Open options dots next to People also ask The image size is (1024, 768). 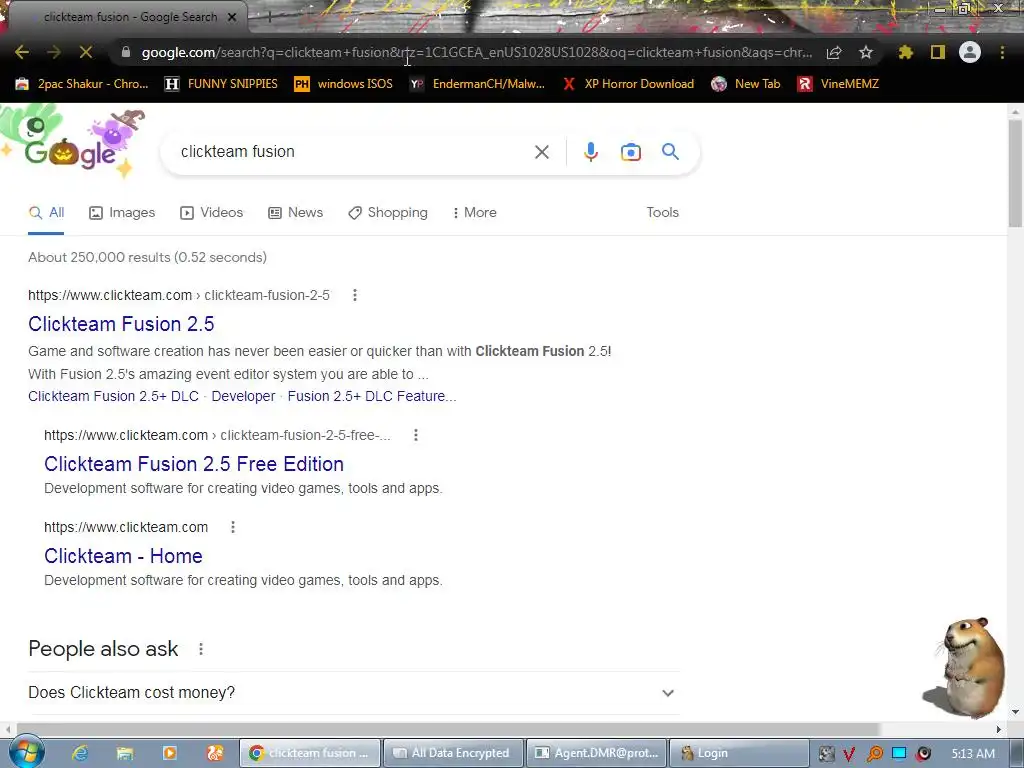201,649
